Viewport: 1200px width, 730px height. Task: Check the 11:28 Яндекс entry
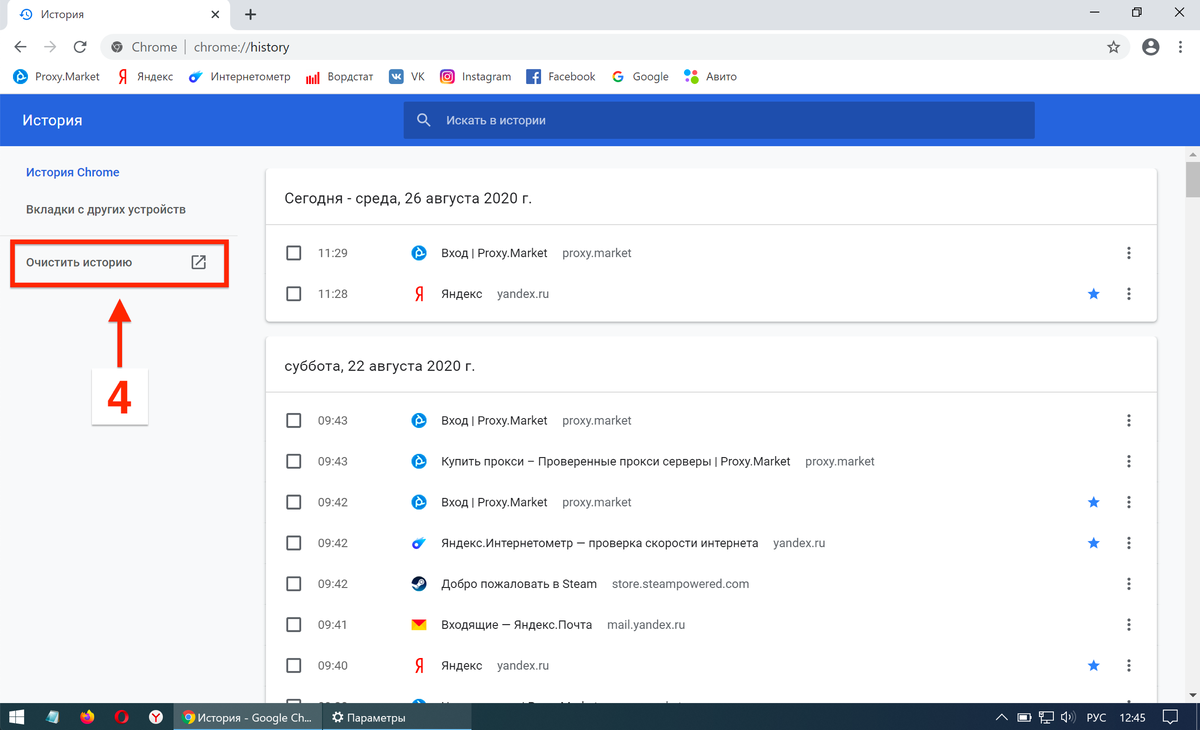(293, 294)
